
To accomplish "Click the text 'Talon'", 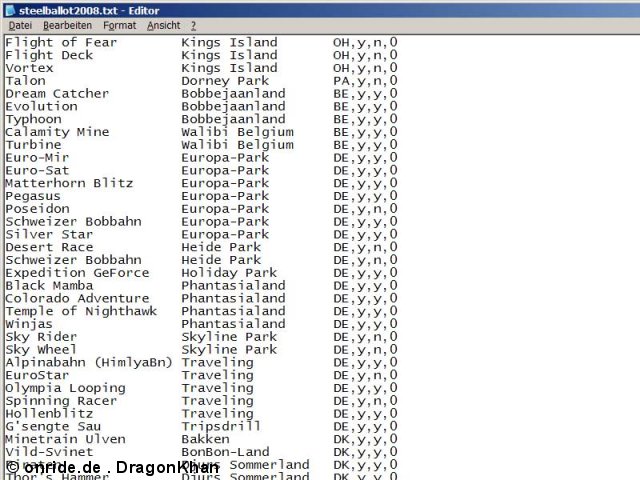I will tap(25, 81).
